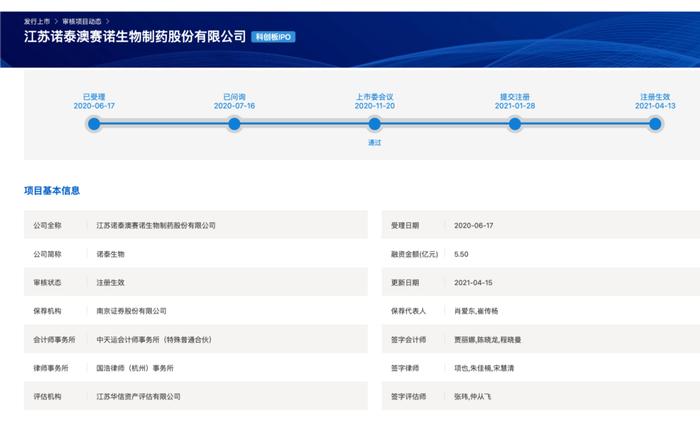Click the 融资金额 value 5.50

tap(461, 254)
